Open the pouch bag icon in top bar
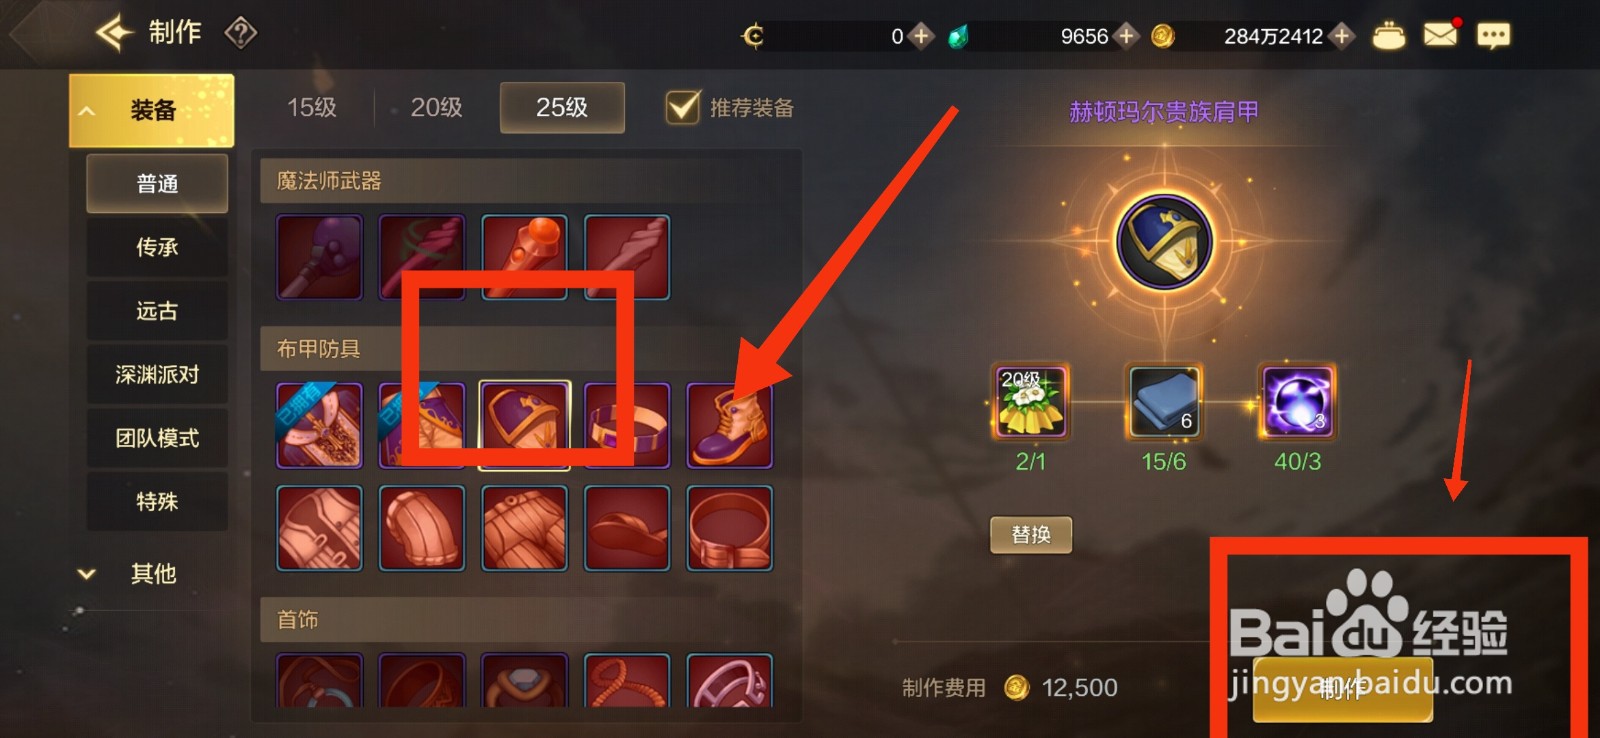This screenshot has height=738, width=1600. pyautogui.click(x=1388, y=36)
